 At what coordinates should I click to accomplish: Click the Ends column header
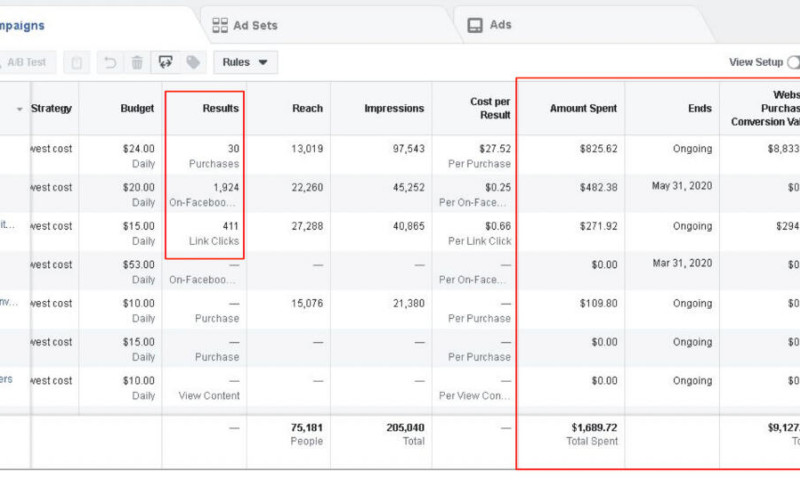click(700, 108)
